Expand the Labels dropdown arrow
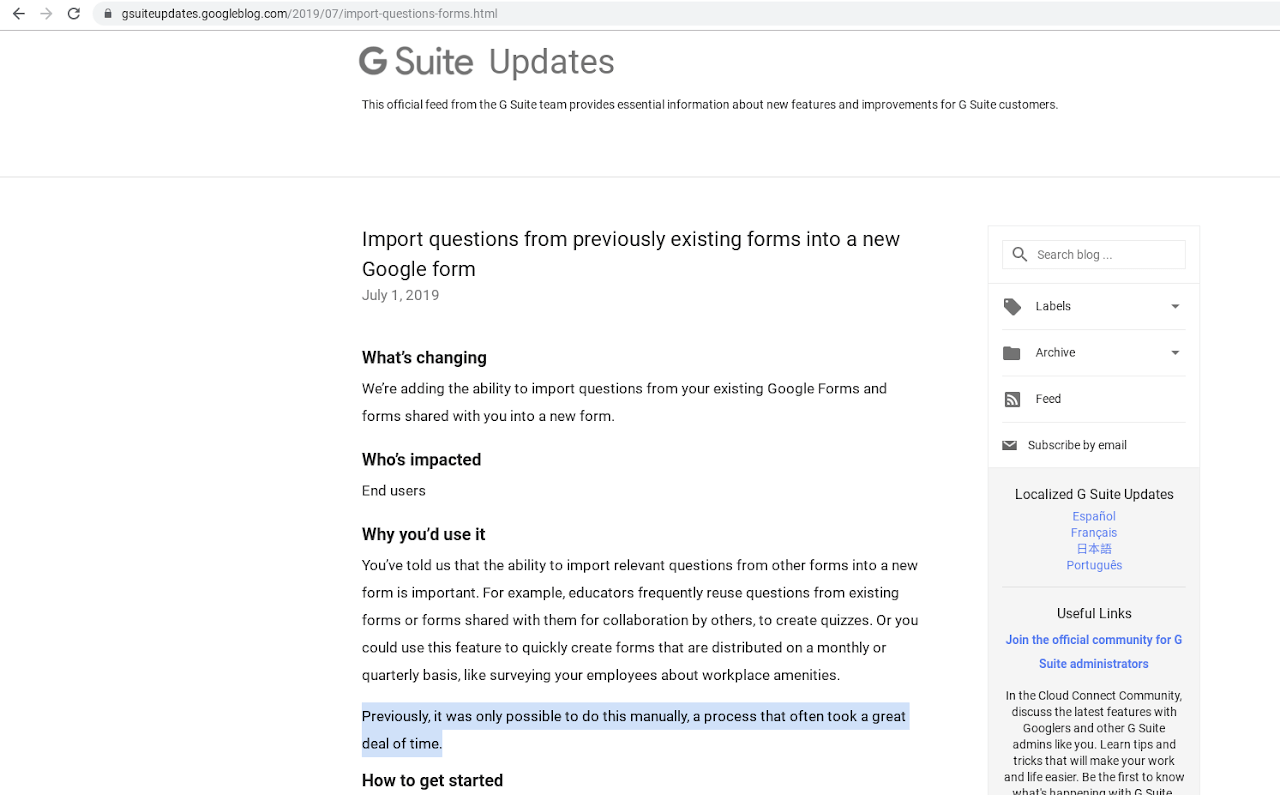1280x795 pixels. [1175, 307]
